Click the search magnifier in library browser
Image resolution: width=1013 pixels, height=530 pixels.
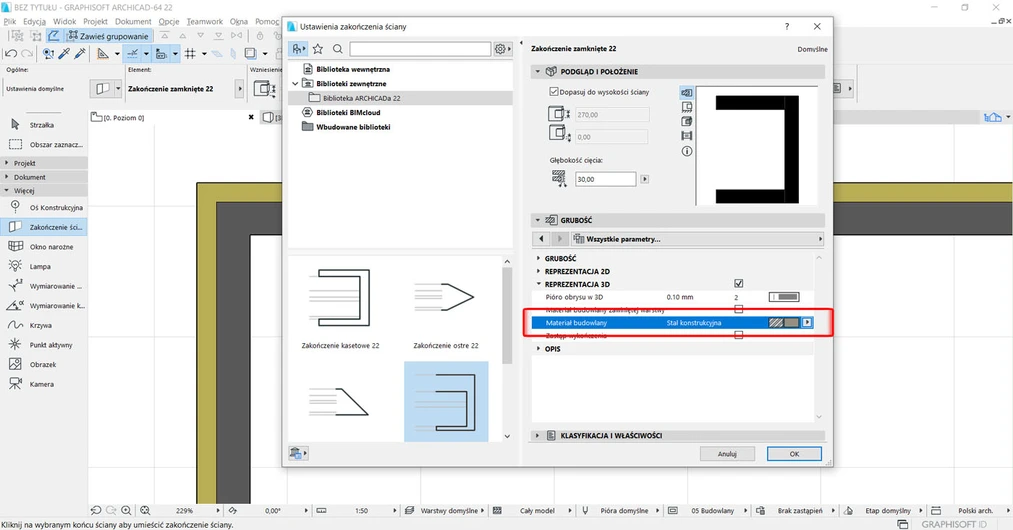click(x=338, y=48)
